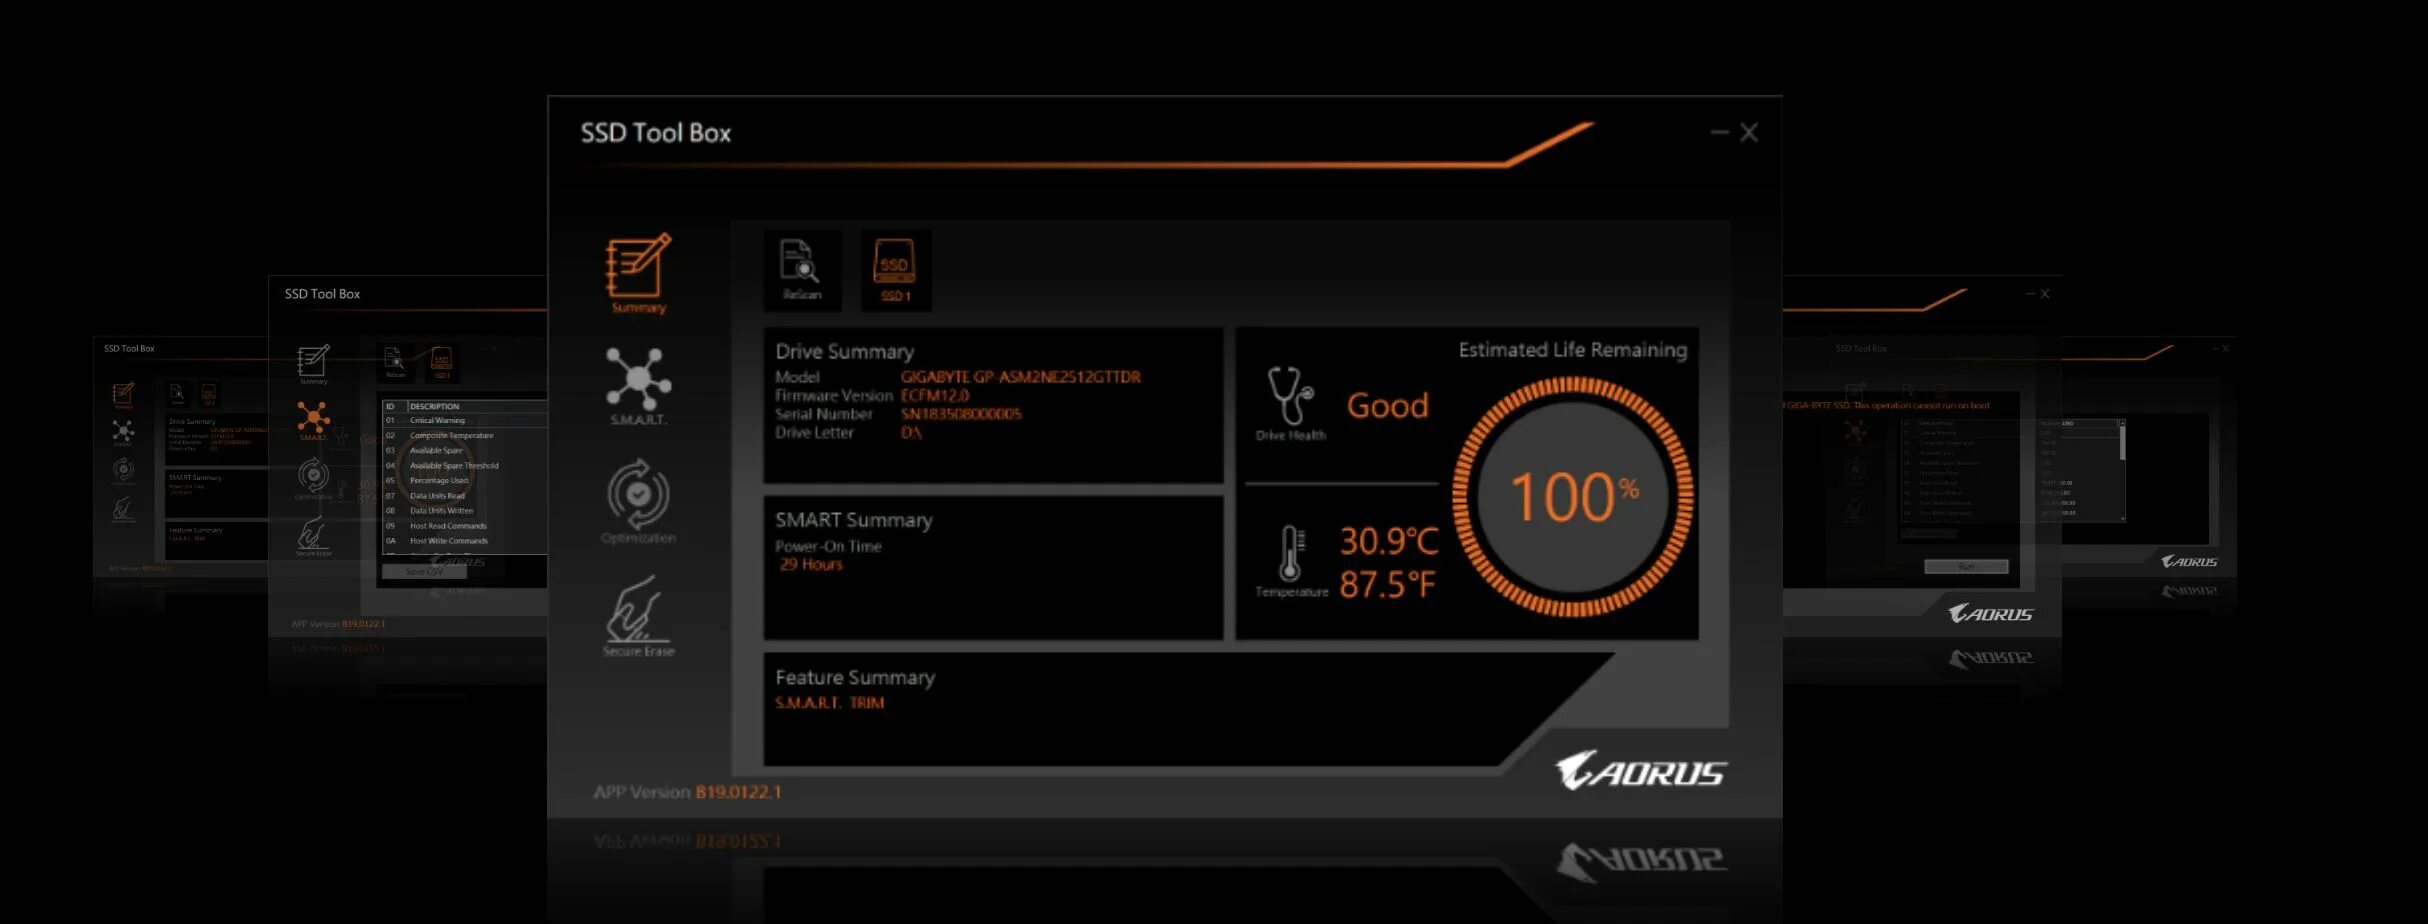The height and width of the screenshot is (924, 2428).
Task: Click the serial number SN183508000005
Action: (x=961, y=414)
